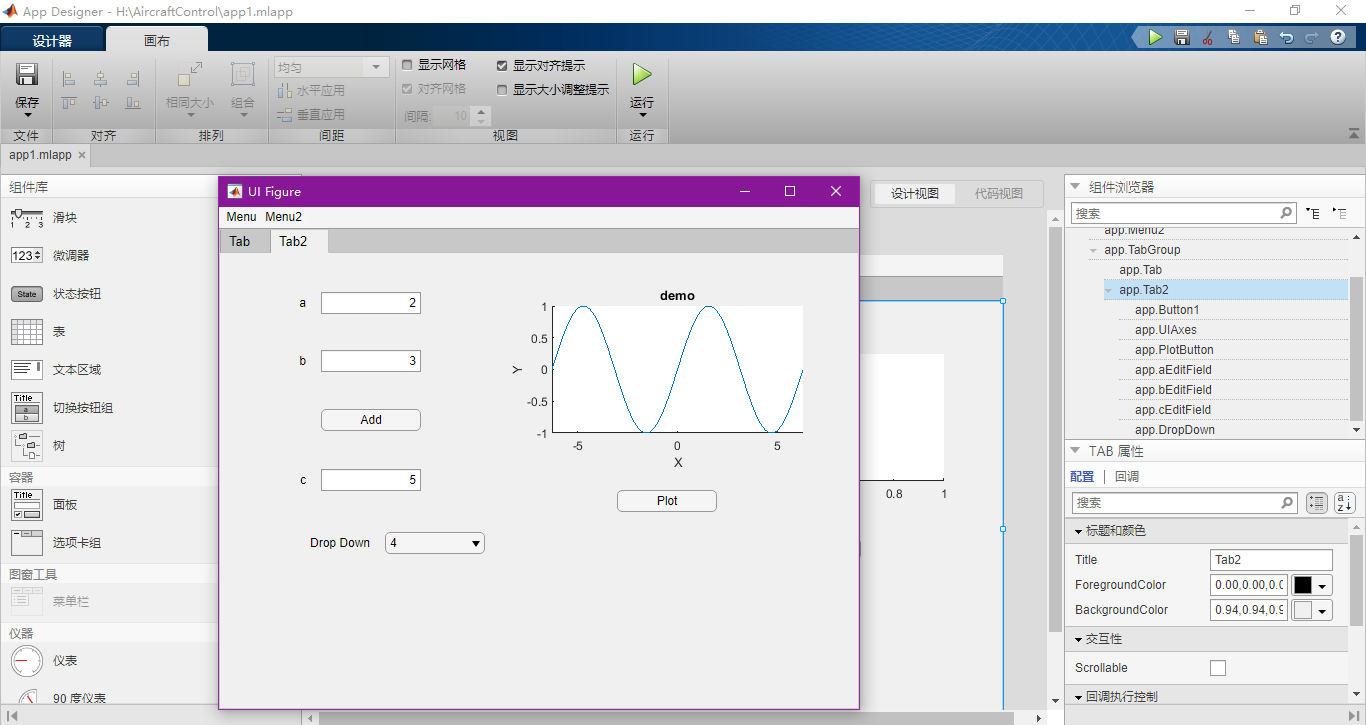Switch to 回调 callbacks tab
The image size is (1366, 725).
coord(1127,477)
